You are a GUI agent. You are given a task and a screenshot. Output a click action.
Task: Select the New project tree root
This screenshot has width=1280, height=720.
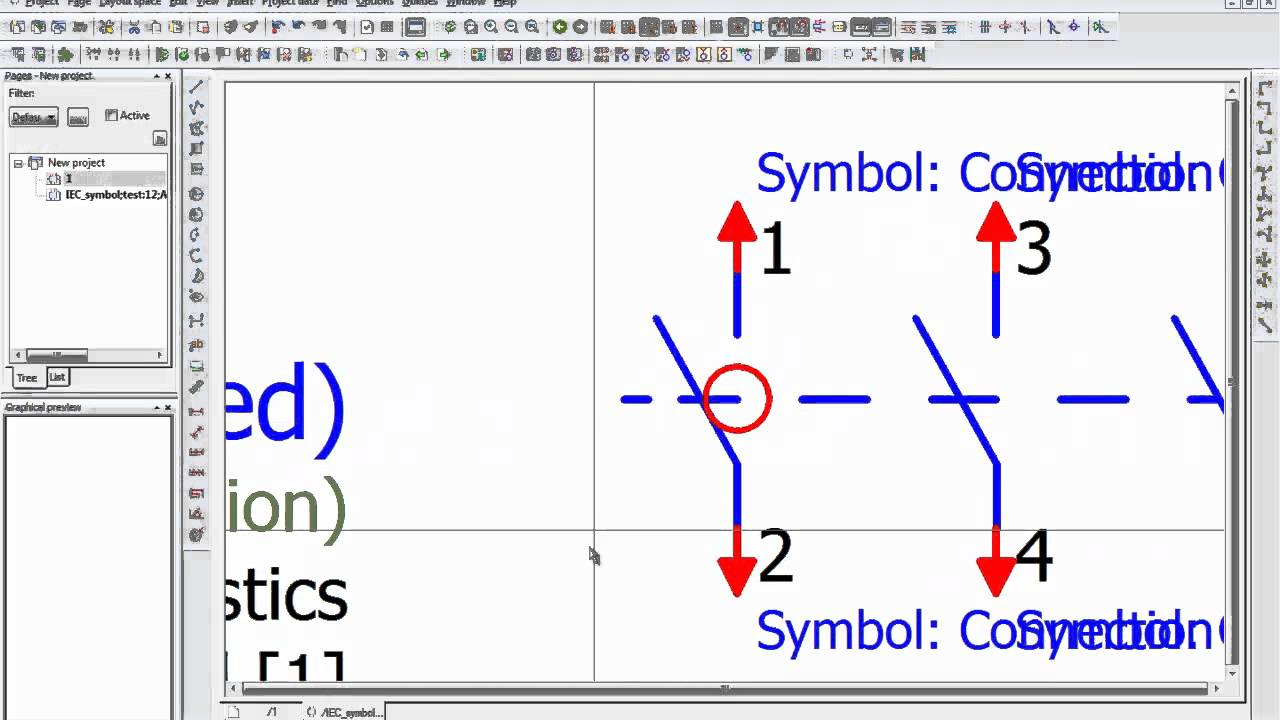tap(76, 163)
